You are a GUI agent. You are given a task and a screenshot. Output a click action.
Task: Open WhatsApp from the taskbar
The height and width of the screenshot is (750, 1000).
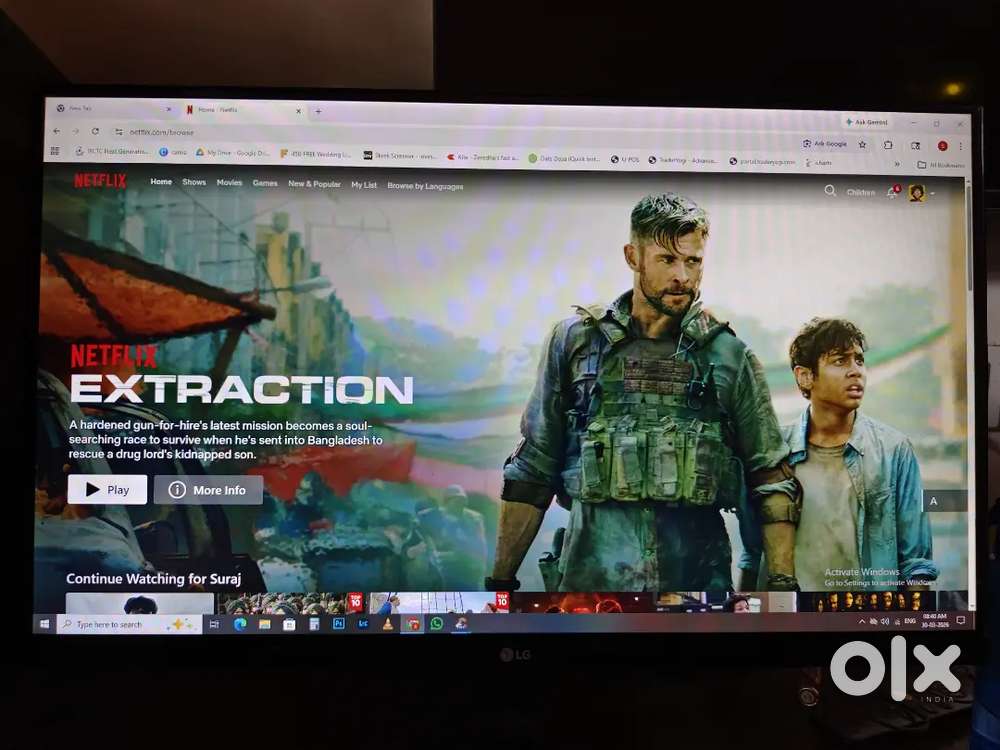(x=436, y=623)
